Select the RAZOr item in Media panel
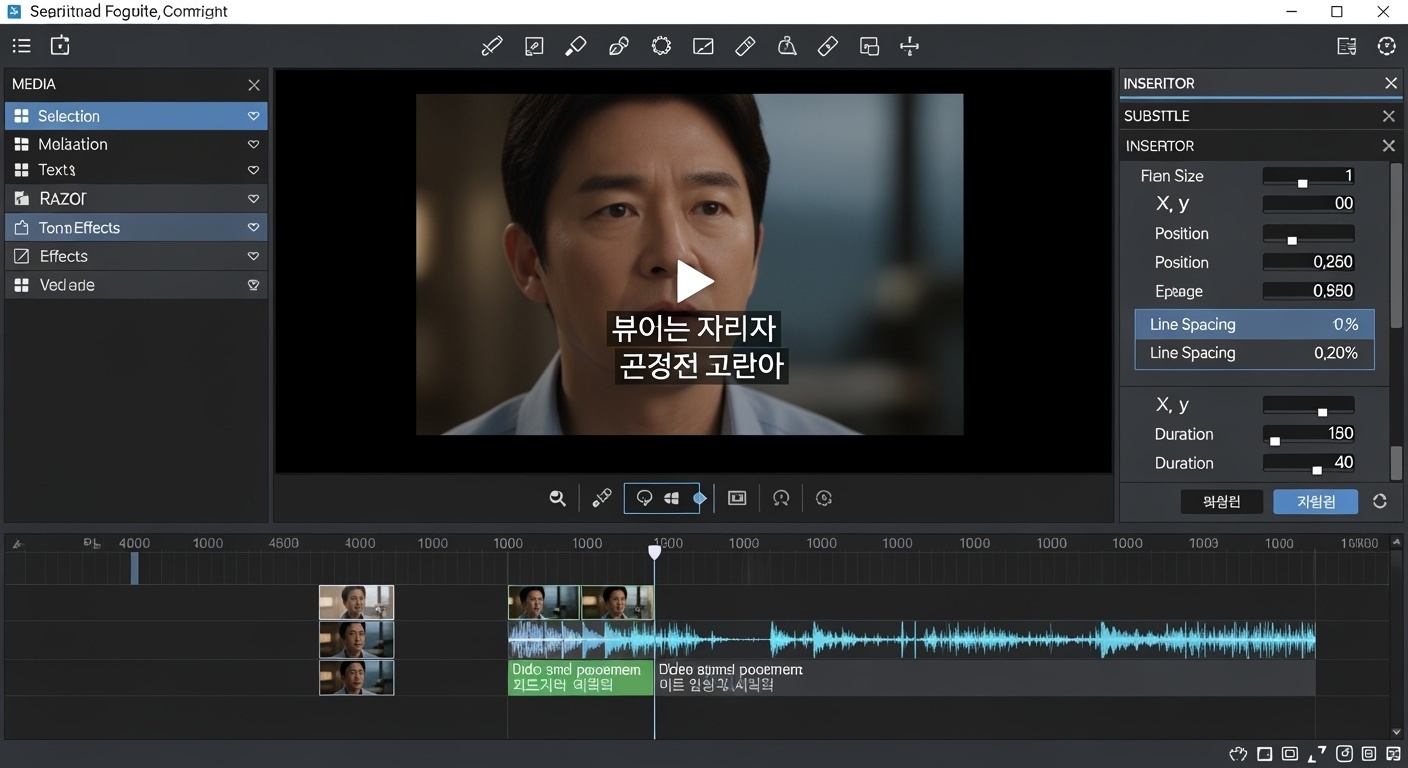This screenshot has width=1408, height=768. [x=136, y=199]
